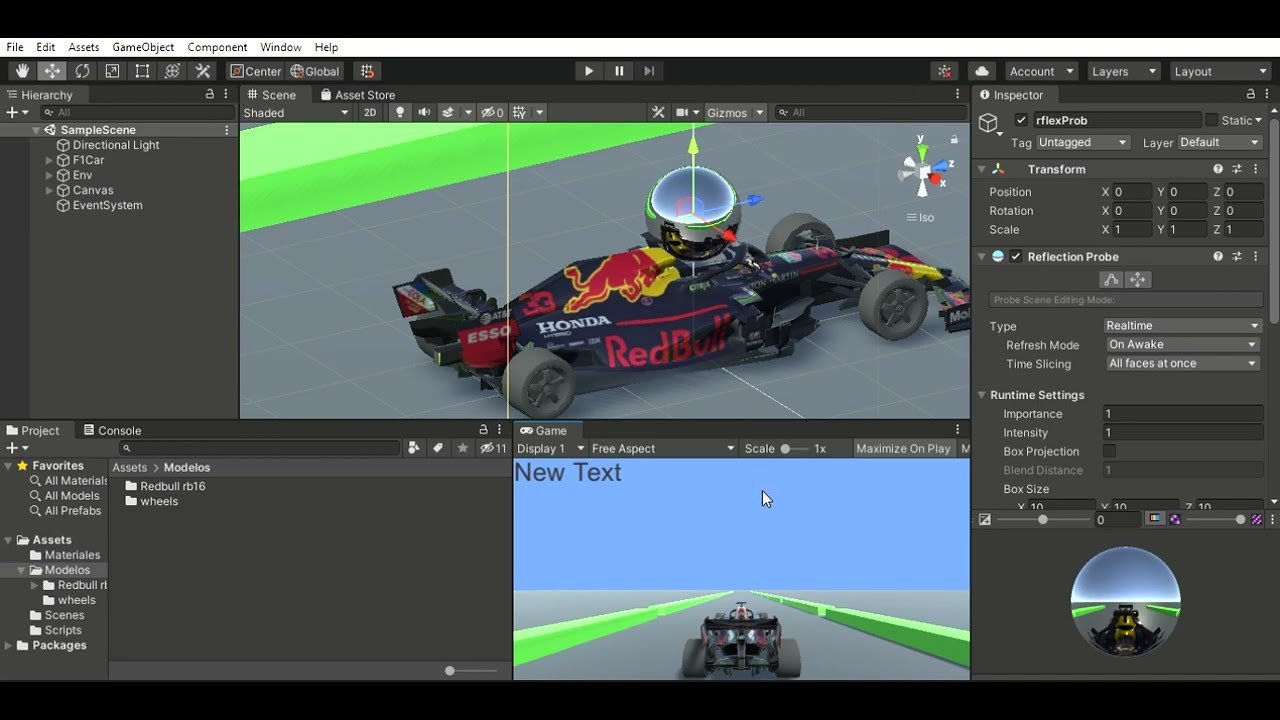Viewport: 1280px width, 720px height.
Task: Open Reflection Probe help icon
Action: 1218,257
